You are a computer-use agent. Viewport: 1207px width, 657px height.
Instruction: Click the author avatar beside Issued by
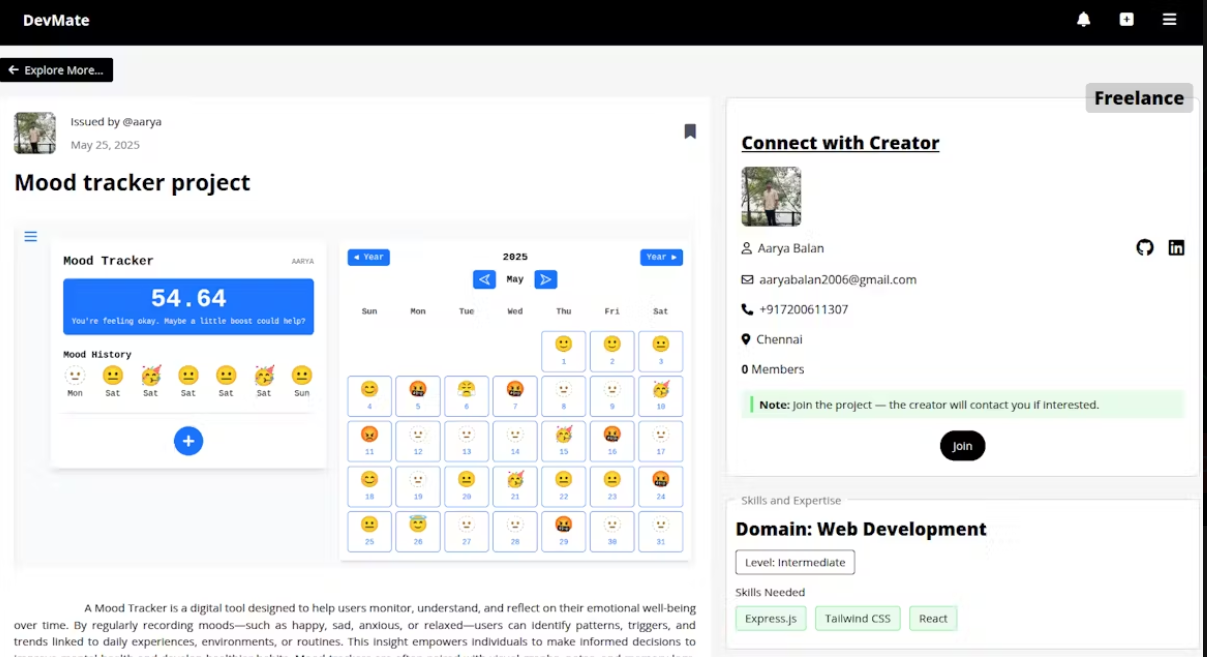point(35,133)
